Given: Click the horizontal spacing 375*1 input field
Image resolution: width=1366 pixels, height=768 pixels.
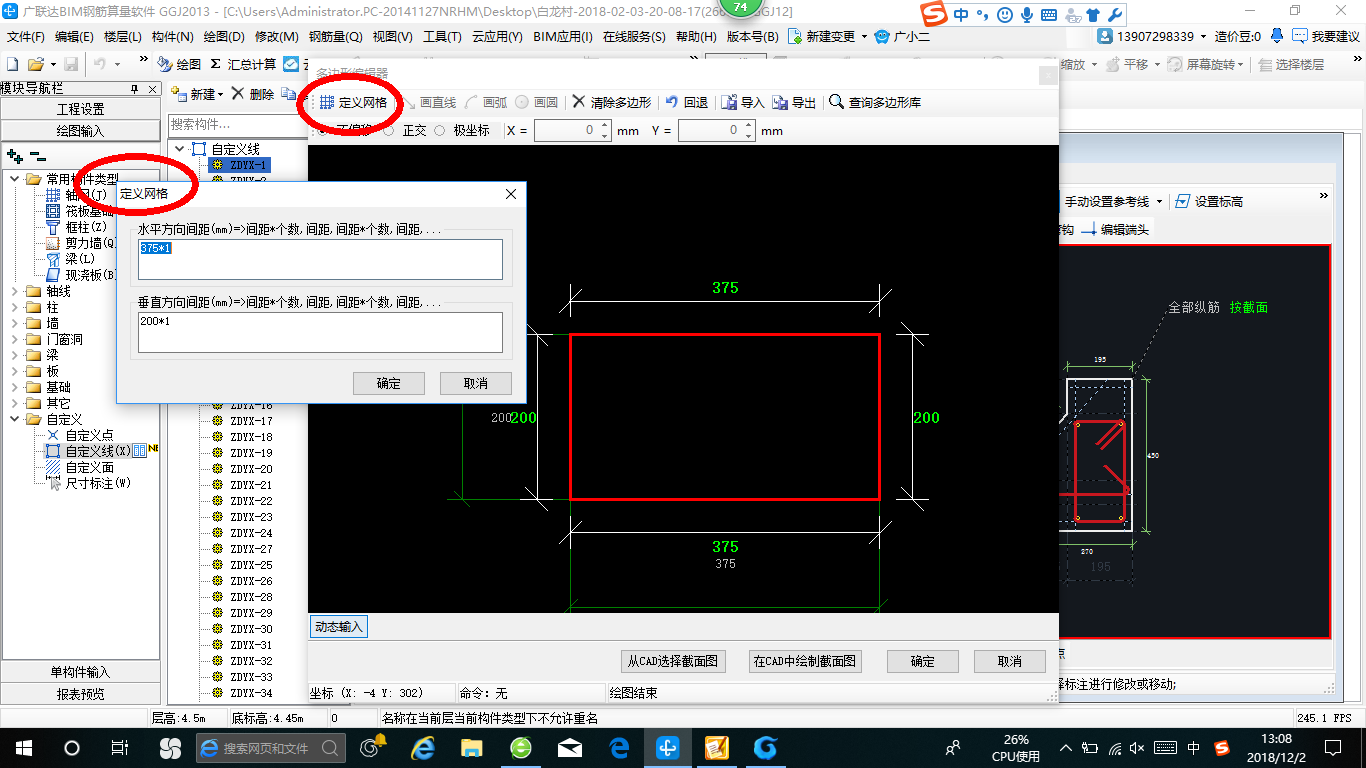Looking at the screenshot, I should tap(320, 259).
